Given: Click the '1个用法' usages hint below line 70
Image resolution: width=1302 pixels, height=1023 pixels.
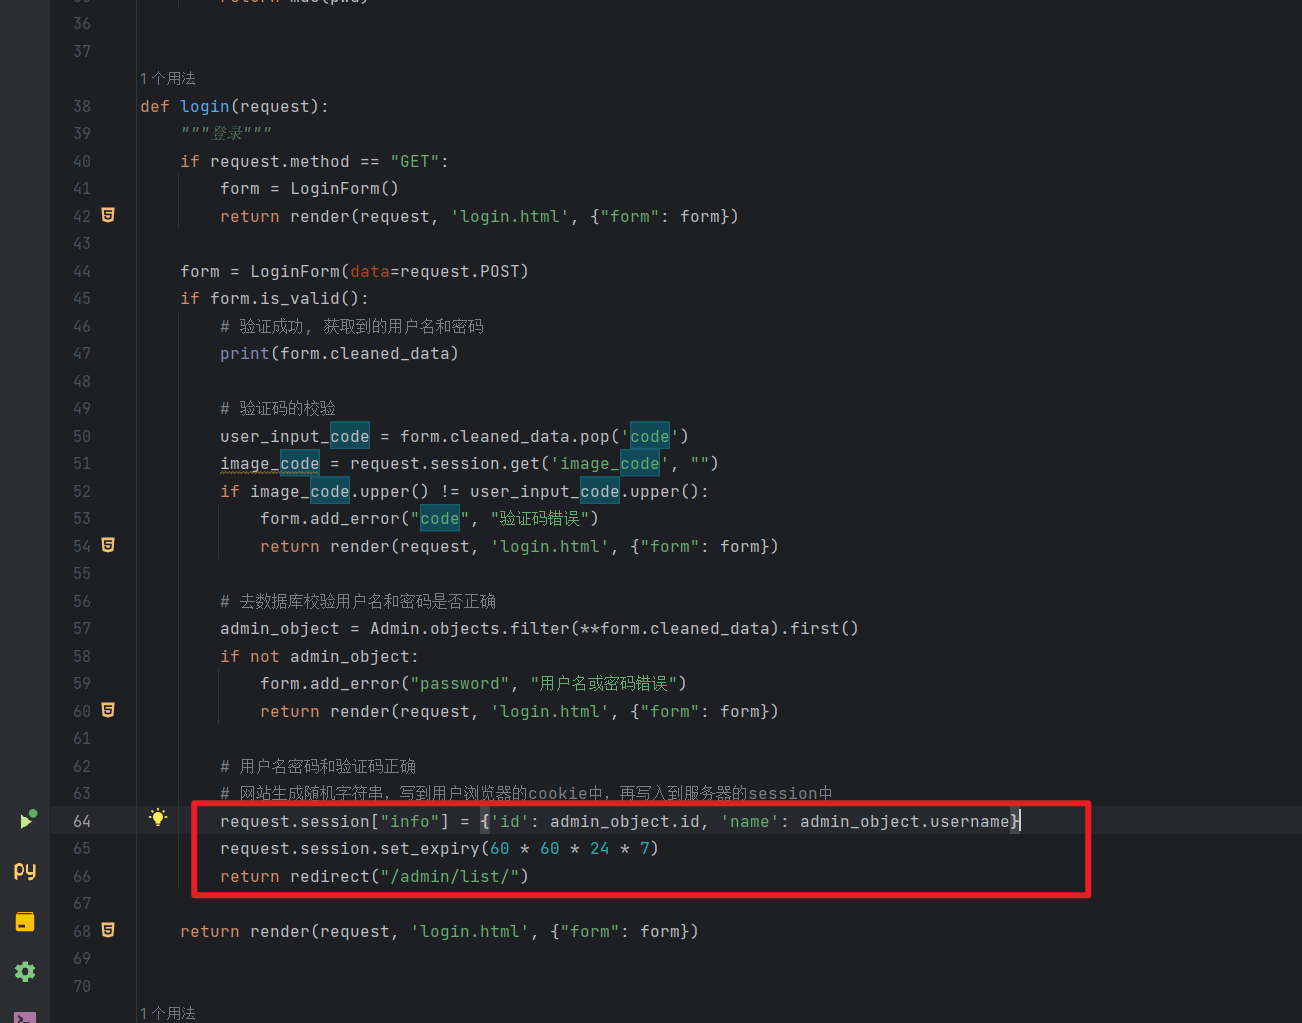Looking at the screenshot, I should tap(168, 1013).
